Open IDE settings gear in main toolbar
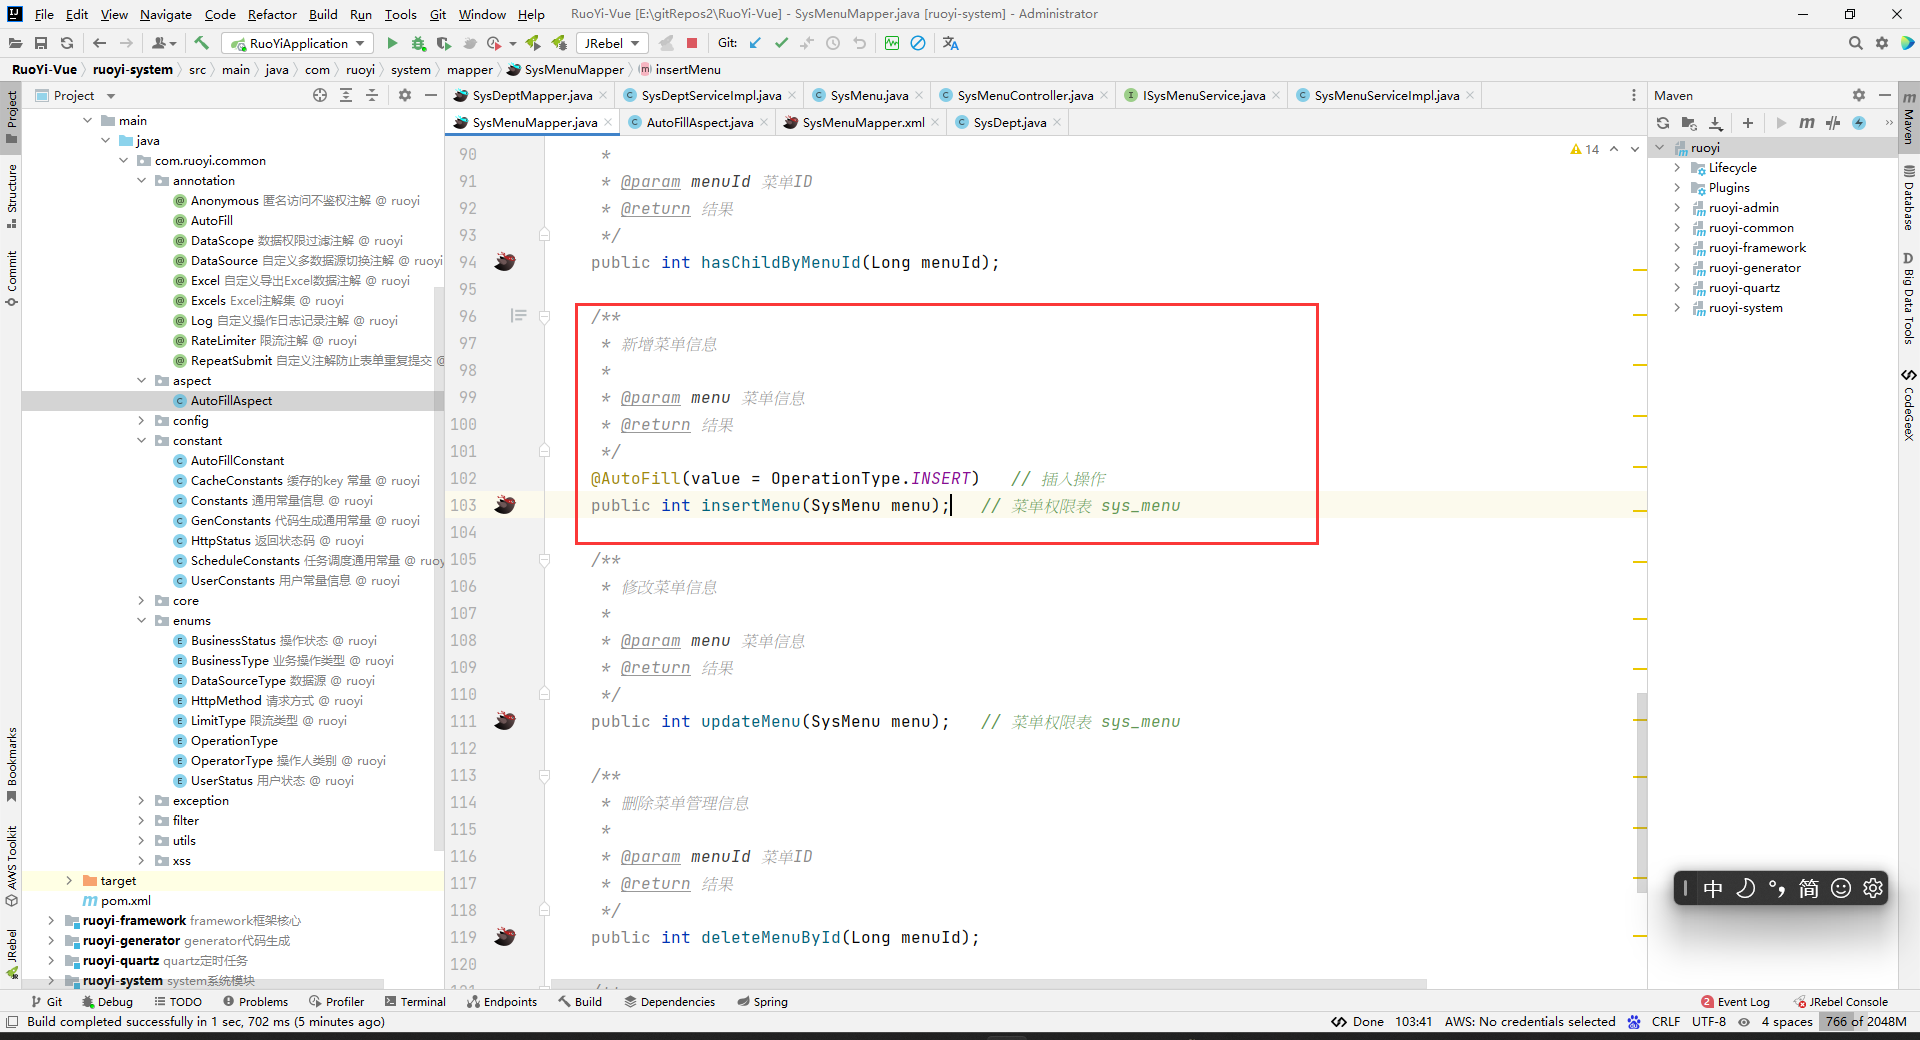The height and width of the screenshot is (1040, 1920). point(1881,43)
